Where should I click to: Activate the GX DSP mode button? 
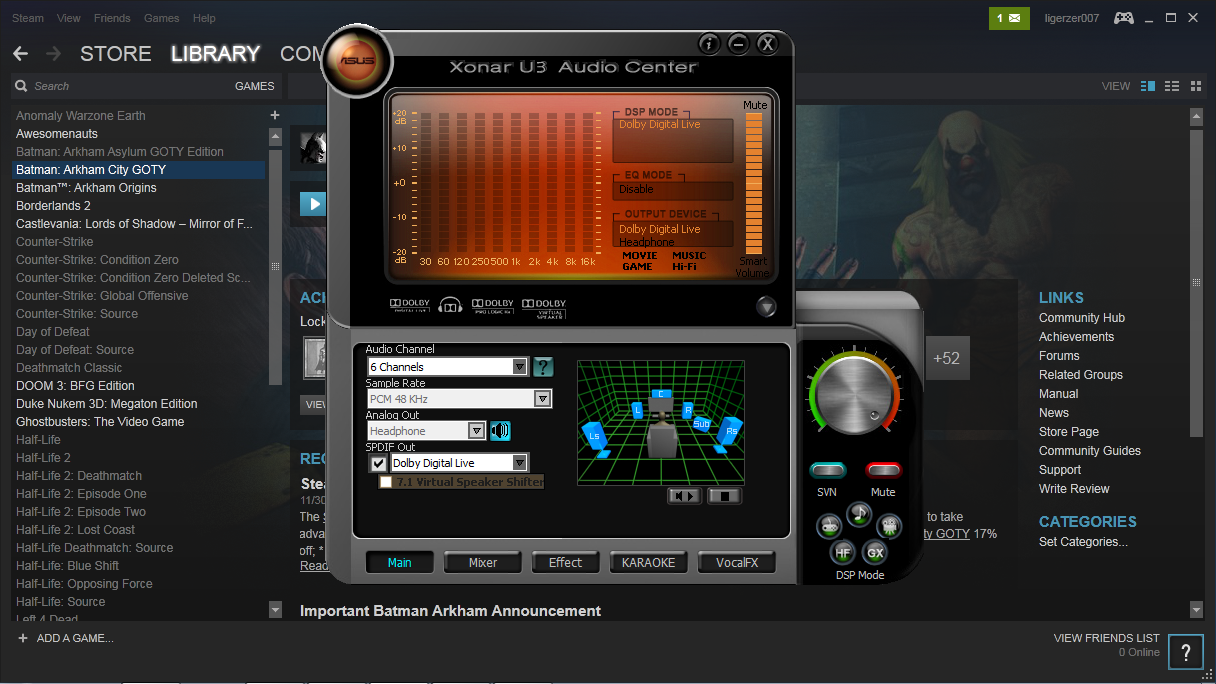point(875,552)
